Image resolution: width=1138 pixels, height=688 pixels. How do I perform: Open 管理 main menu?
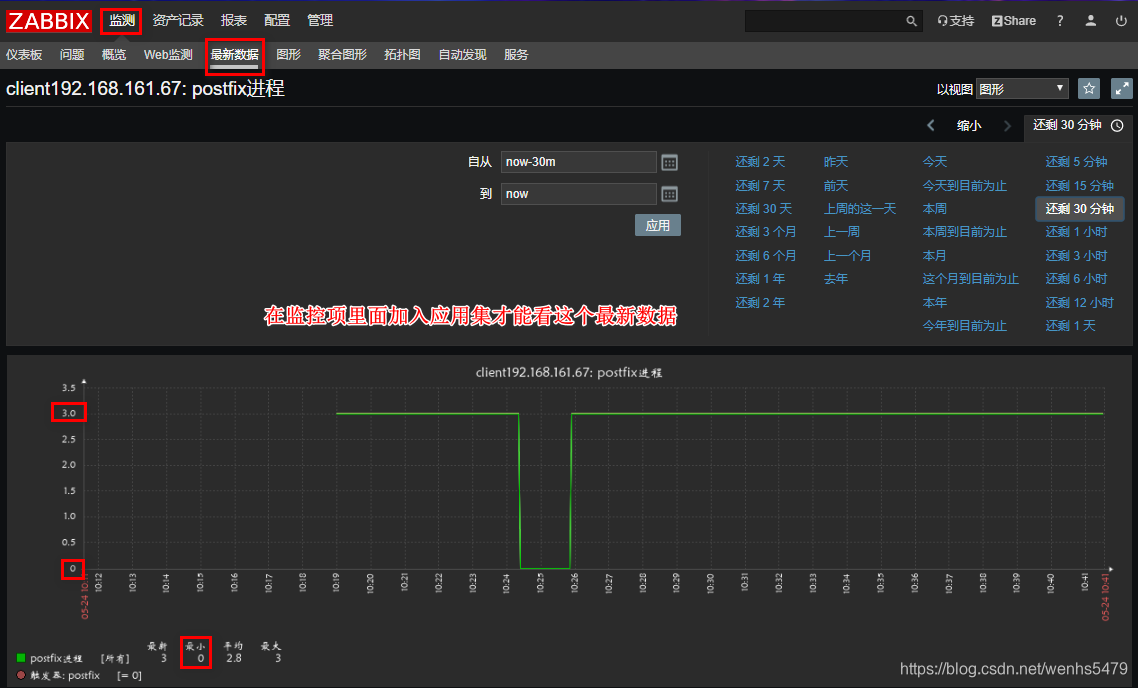pos(320,20)
